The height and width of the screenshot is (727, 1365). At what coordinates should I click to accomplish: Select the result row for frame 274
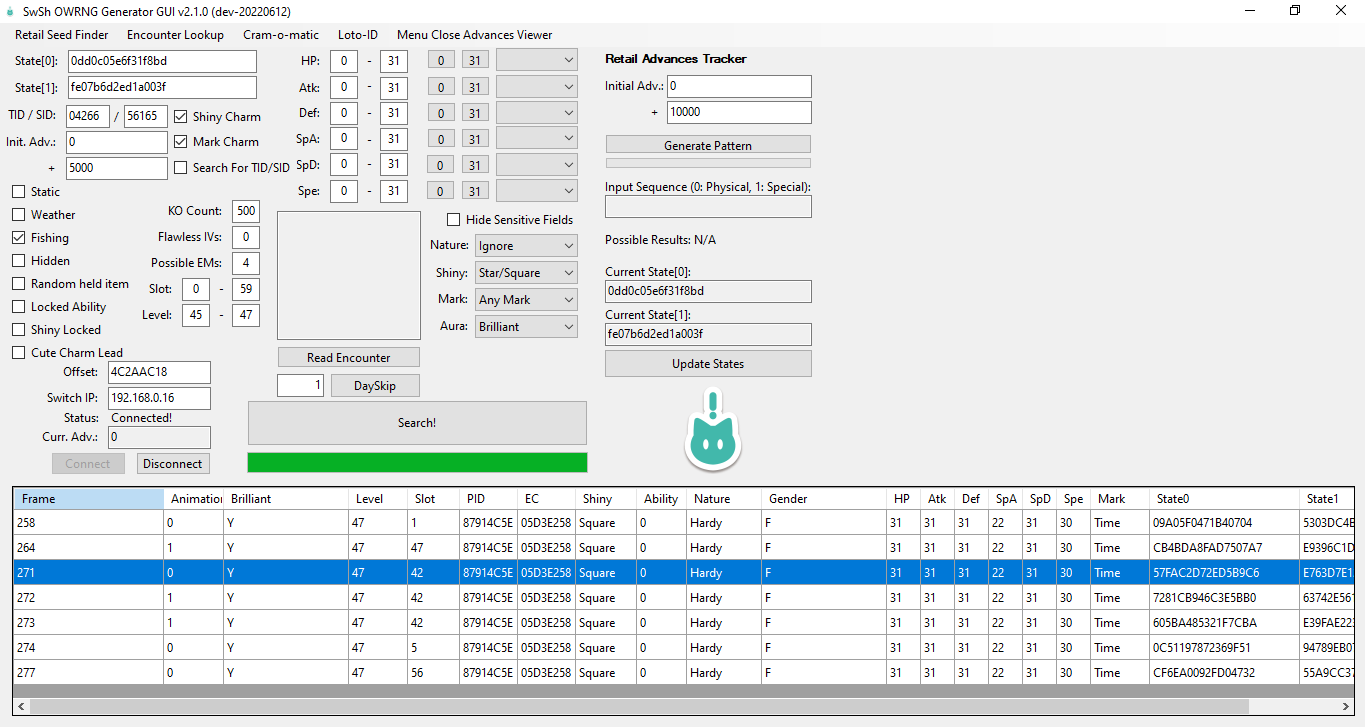click(682, 647)
